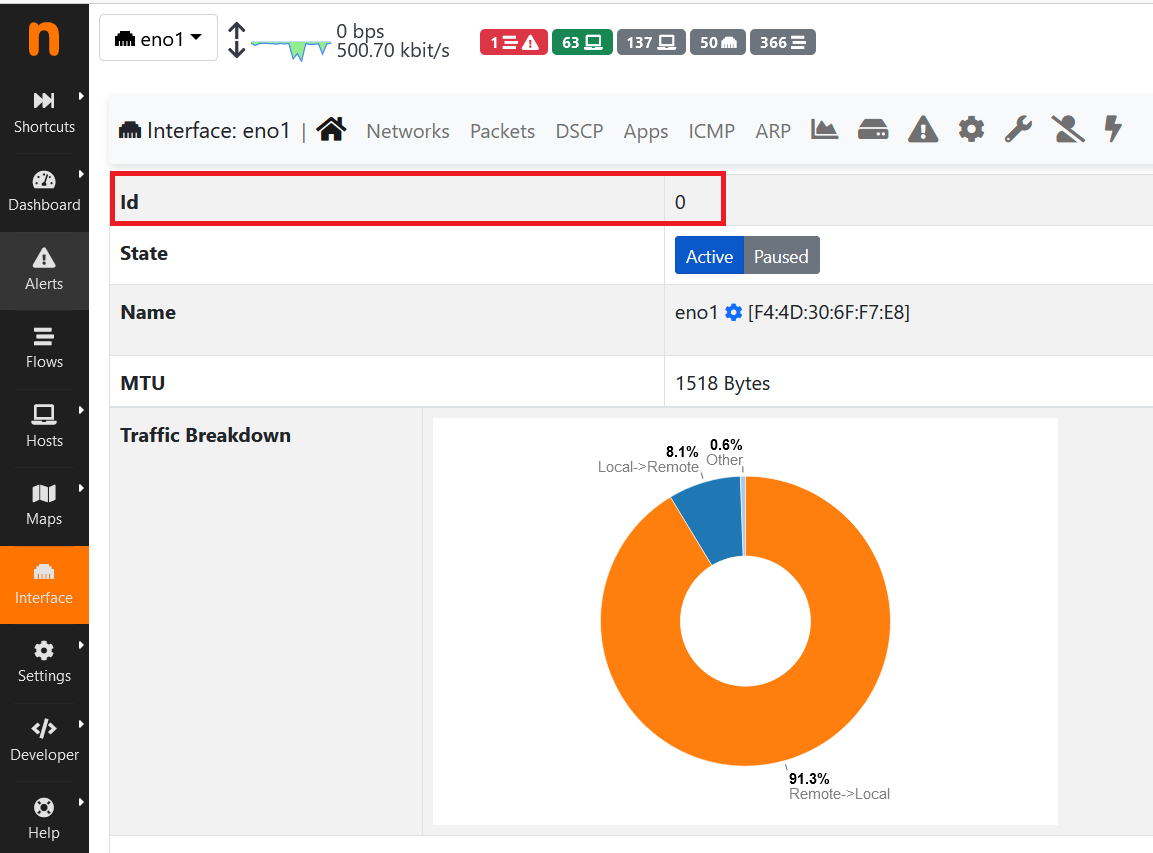Expand the Settings sidebar menu
The image size is (1153, 853).
pyautogui.click(x=44, y=660)
